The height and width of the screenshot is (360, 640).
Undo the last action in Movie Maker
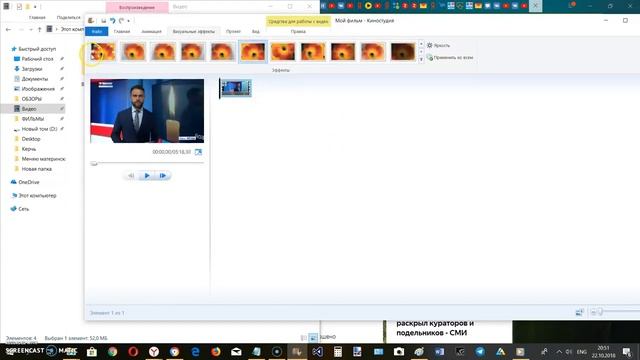pyautogui.click(x=113, y=21)
